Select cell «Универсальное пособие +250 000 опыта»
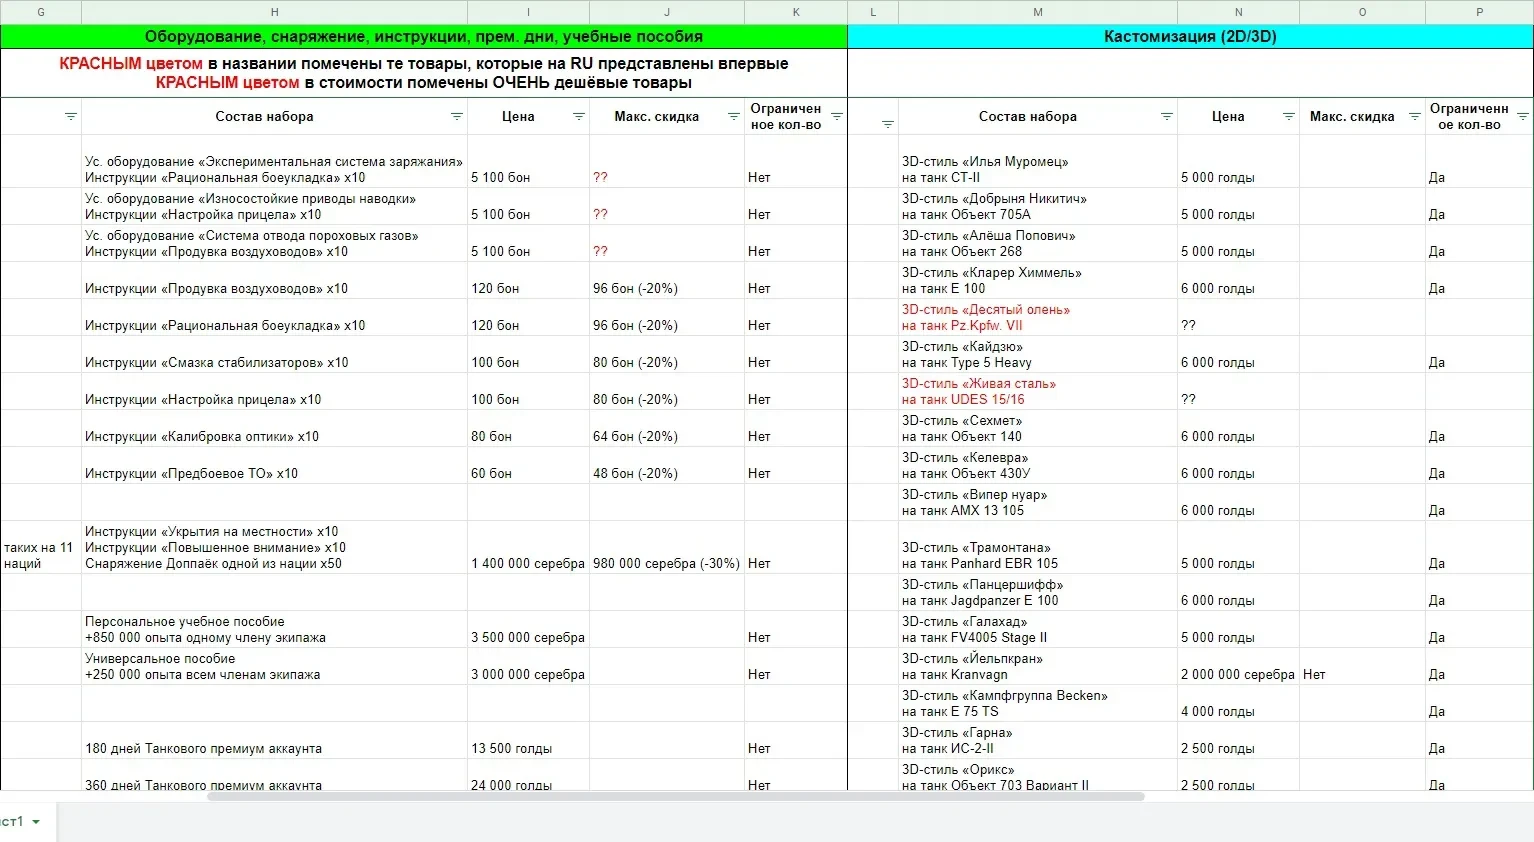The image size is (1534, 842). click(x=274, y=667)
